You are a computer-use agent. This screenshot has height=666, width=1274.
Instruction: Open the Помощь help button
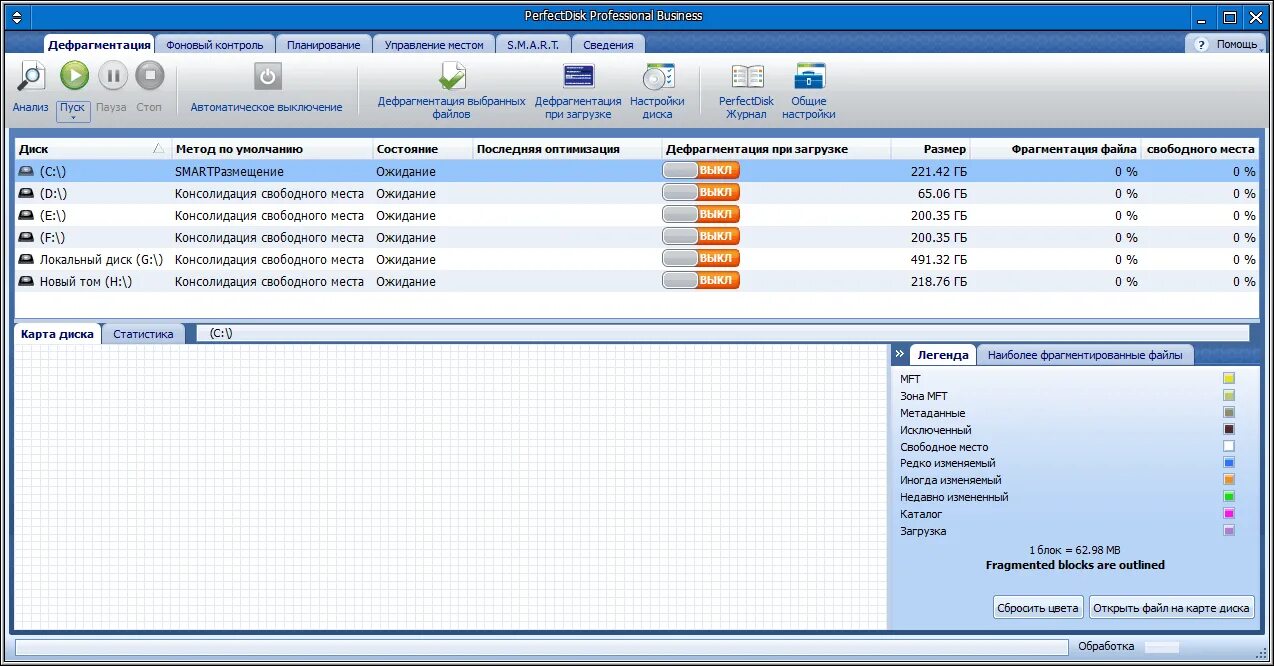[1226, 44]
